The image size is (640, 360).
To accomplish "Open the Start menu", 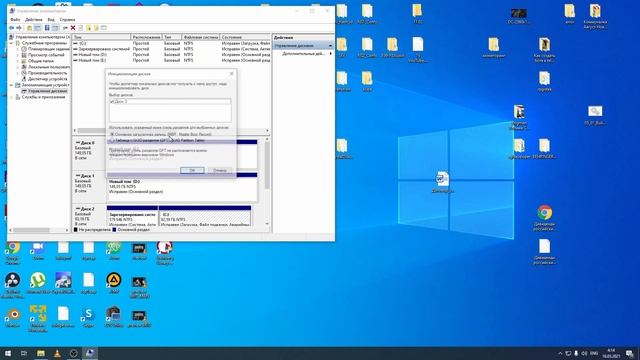I will coord(7,353).
